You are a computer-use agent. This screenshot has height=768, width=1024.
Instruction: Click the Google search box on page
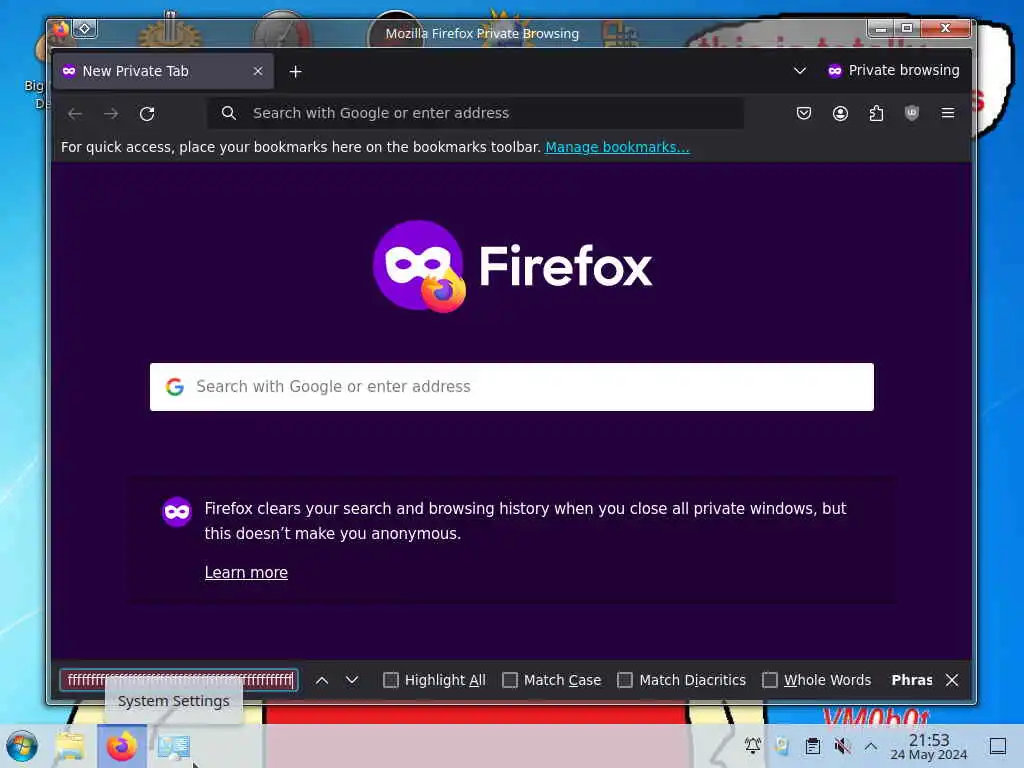pyautogui.click(x=512, y=387)
